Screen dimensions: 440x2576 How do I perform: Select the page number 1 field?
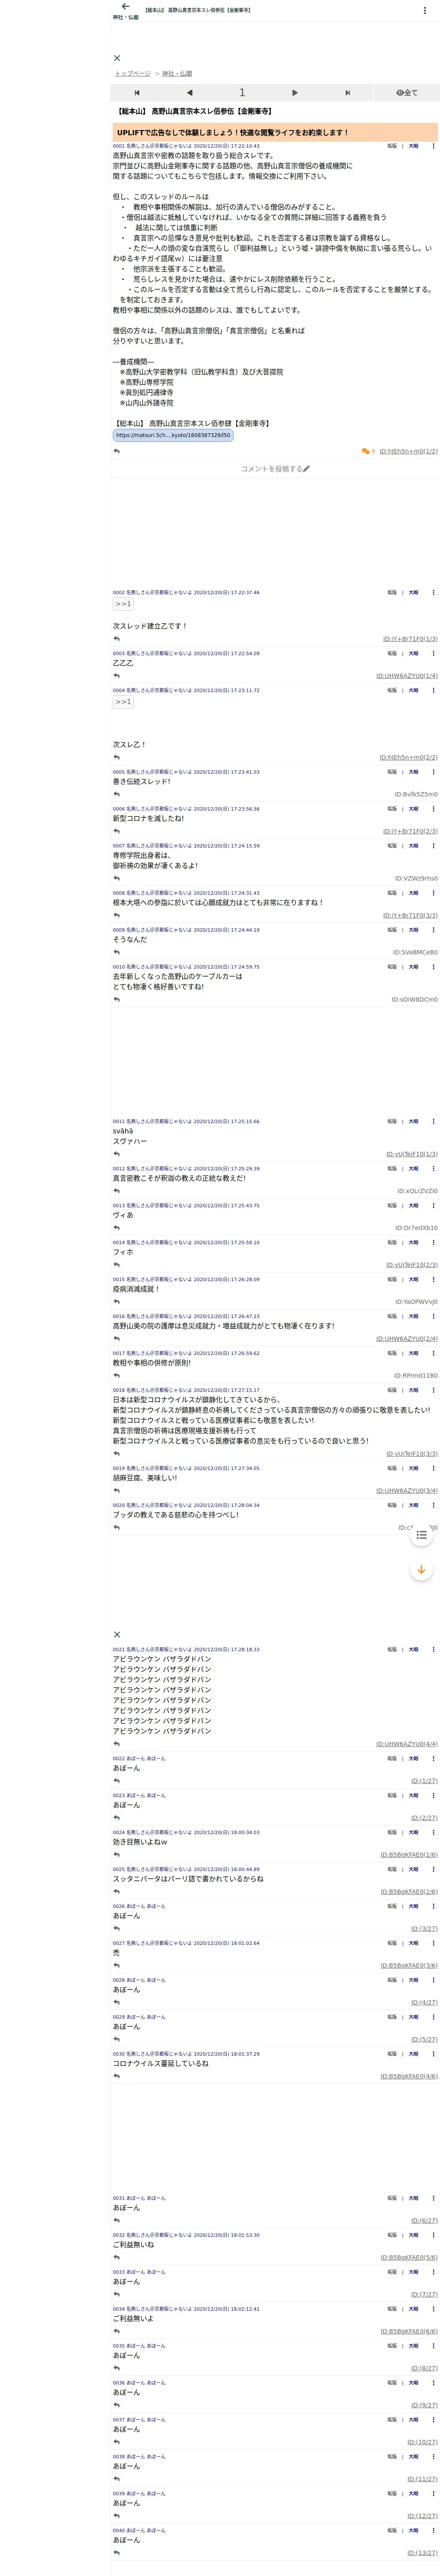(x=242, y=93)
